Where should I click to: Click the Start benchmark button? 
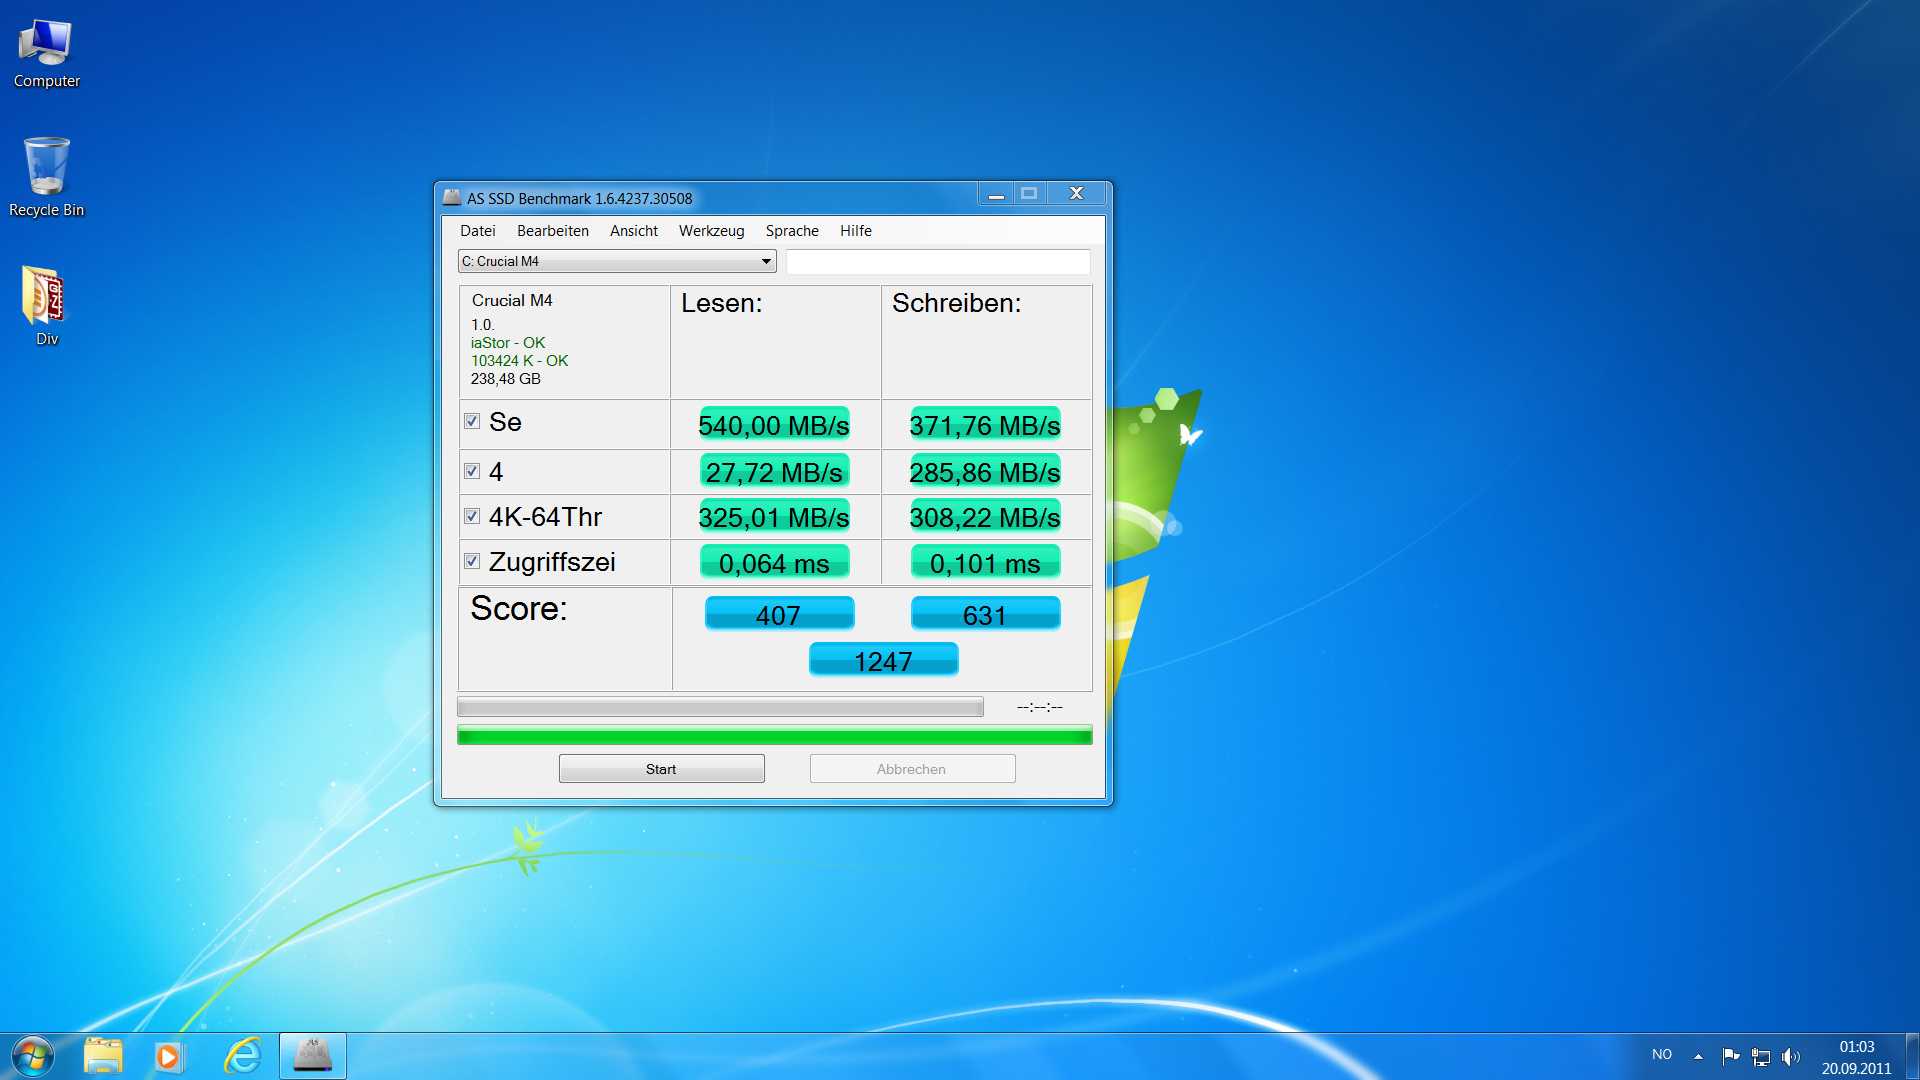(x=662, y=769)
